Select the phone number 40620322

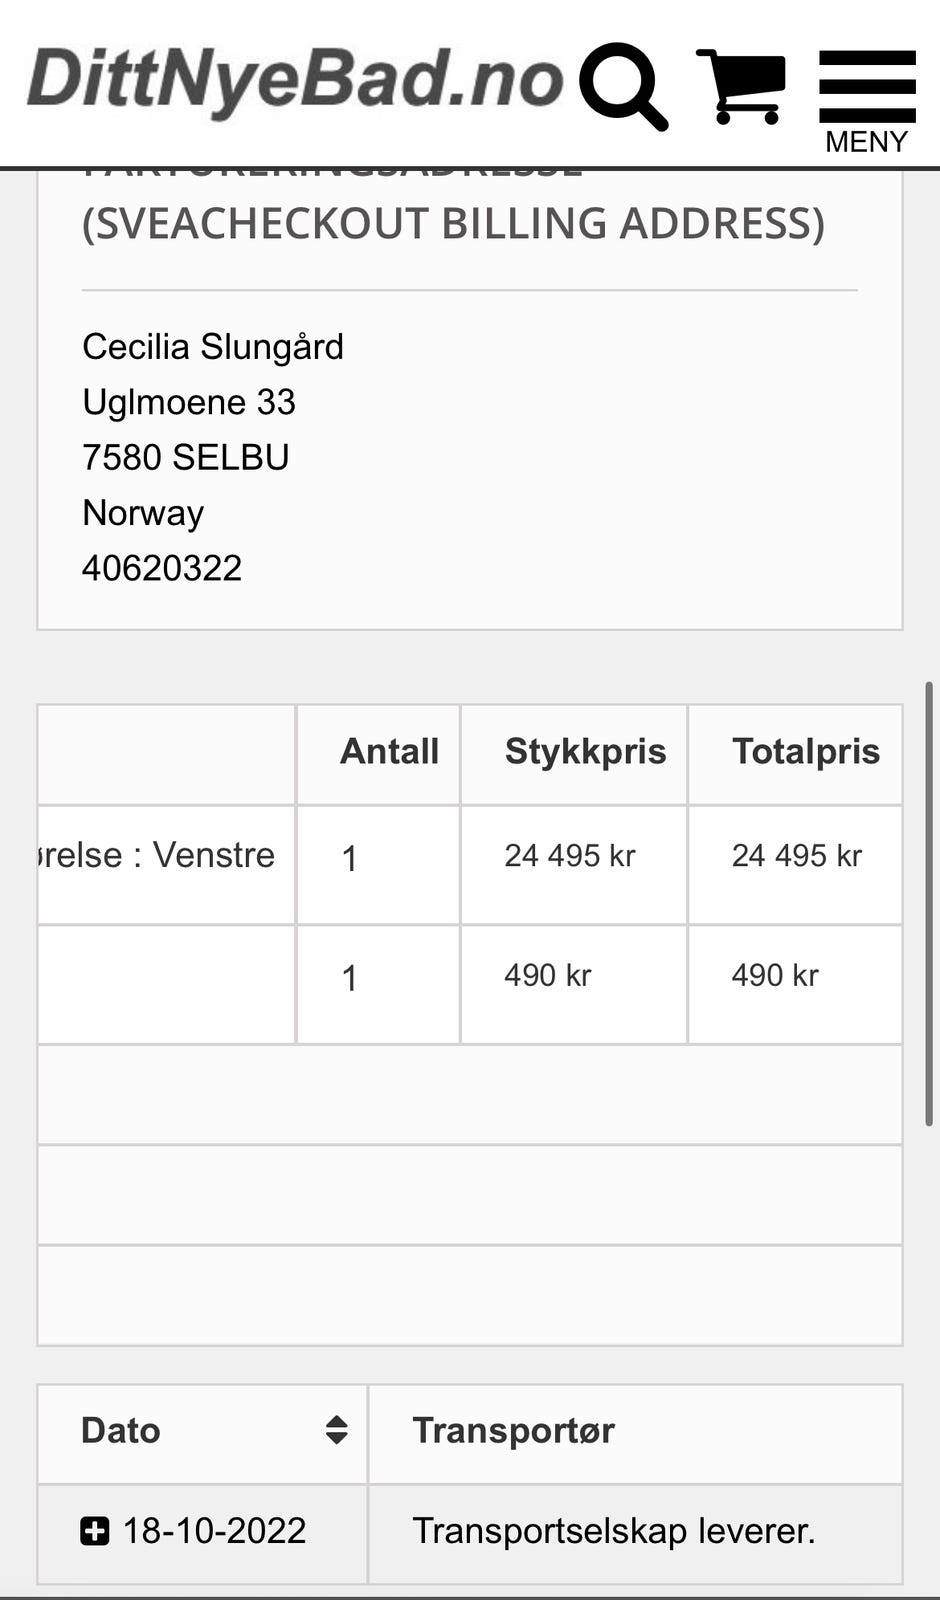pos(162,568)
